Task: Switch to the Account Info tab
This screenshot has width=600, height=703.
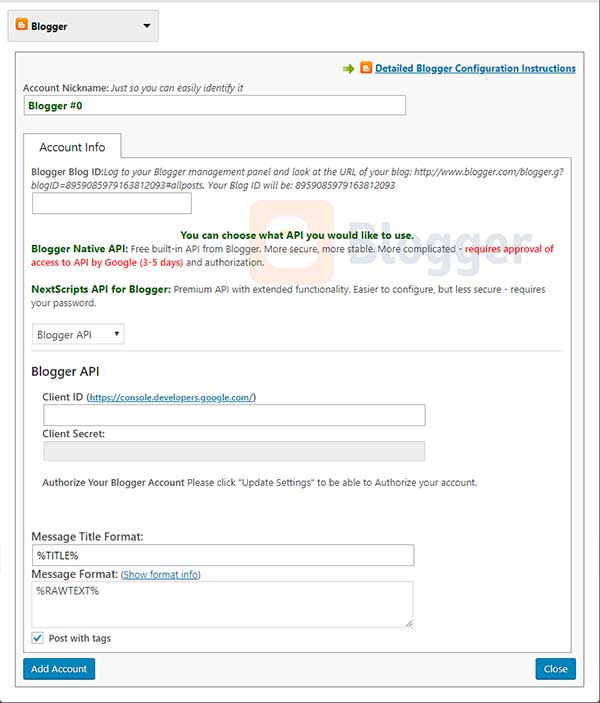Action: (x=72, y=147)
